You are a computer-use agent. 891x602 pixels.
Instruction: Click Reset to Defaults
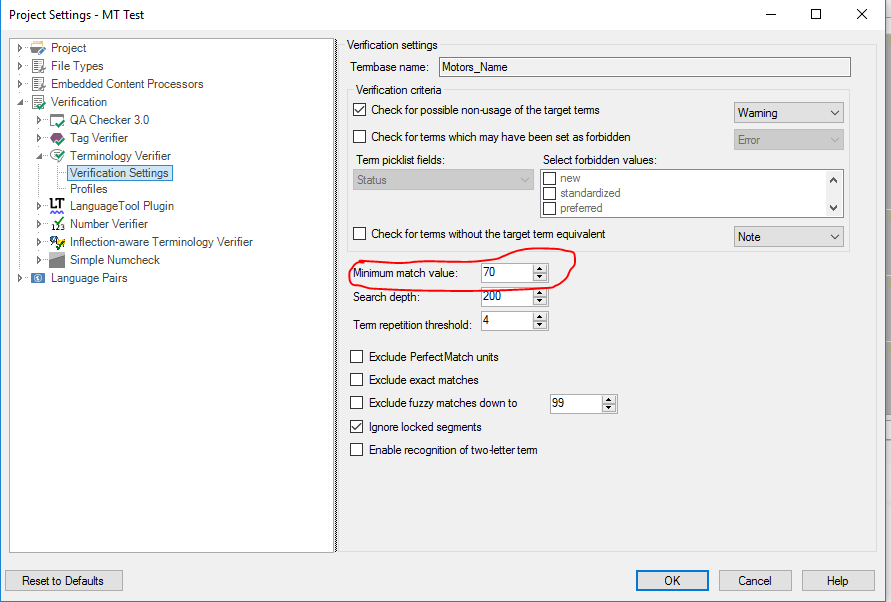pyautogui.click(x=64, y=580)
